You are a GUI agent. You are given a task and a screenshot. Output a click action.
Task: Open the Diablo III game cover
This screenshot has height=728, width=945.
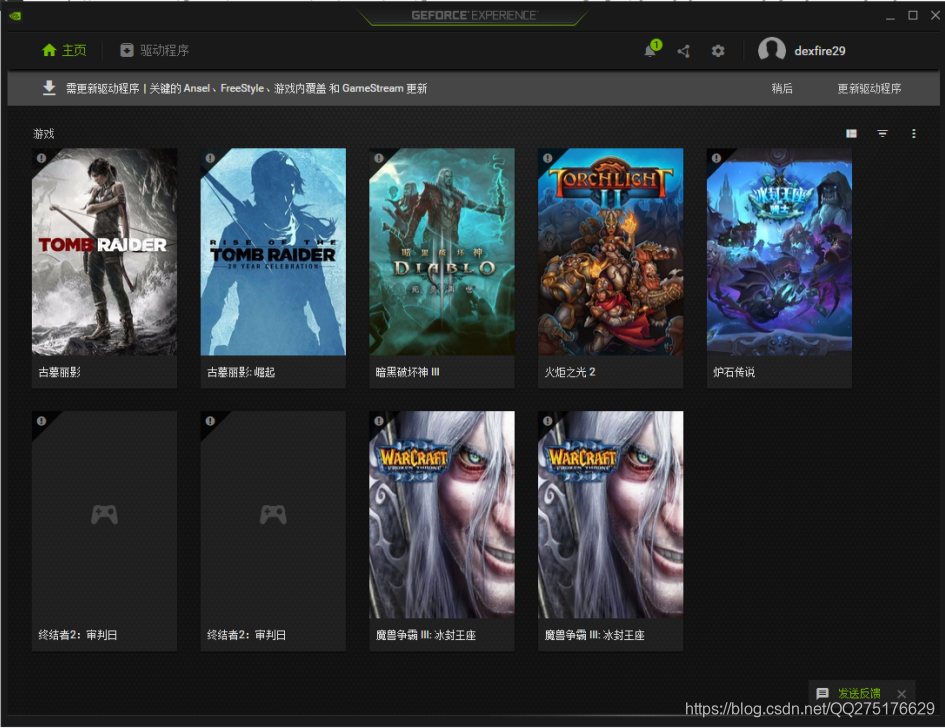pyautogui.click(x=442, y=251)
